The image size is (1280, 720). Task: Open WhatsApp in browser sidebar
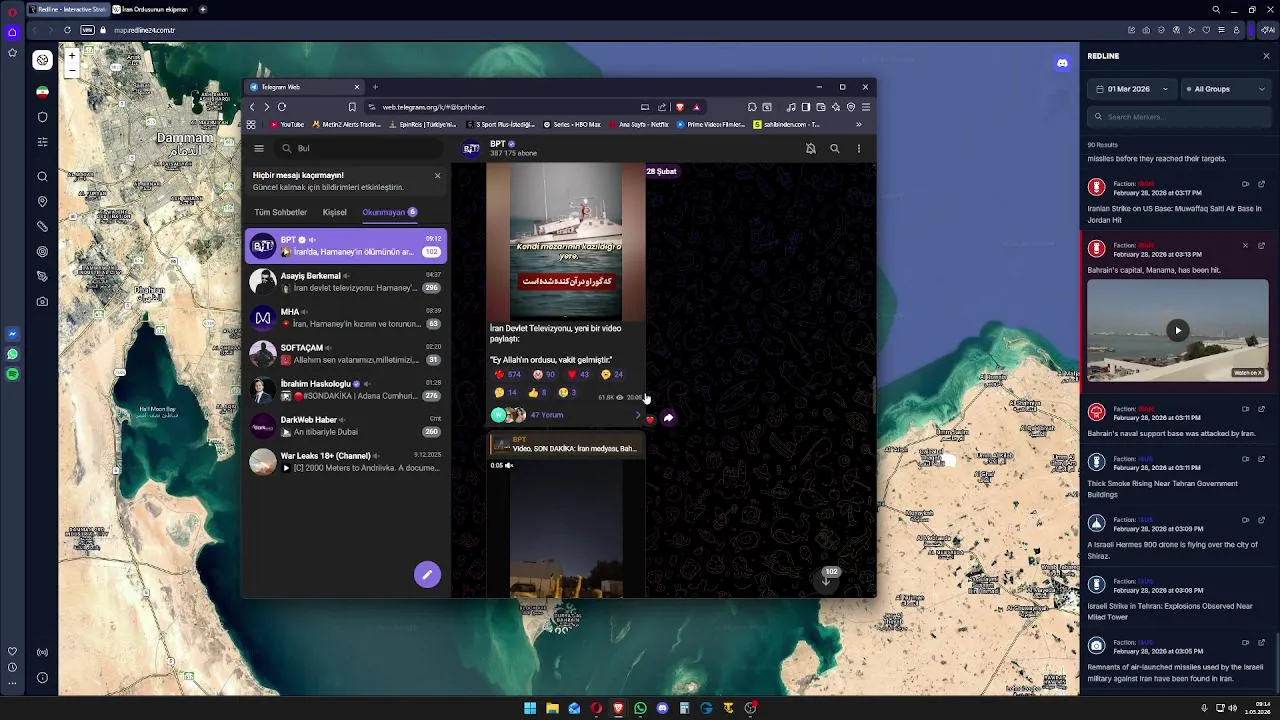(12, 354)
